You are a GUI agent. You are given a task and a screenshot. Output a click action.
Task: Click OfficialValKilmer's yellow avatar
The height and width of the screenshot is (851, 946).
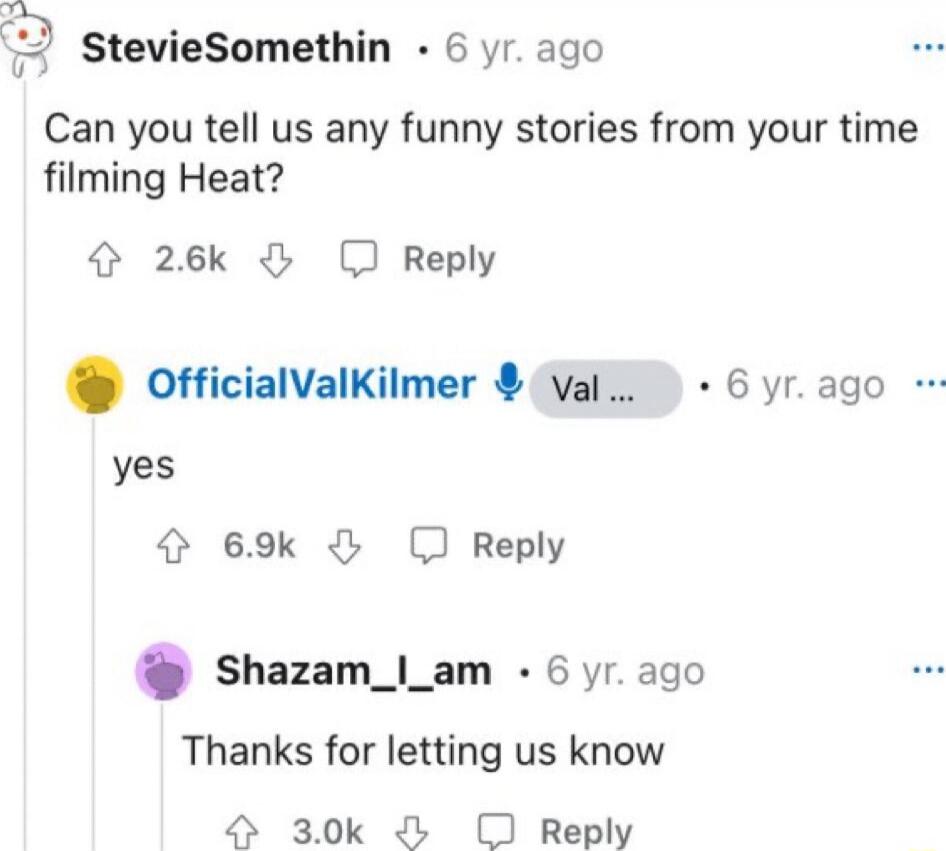click(91, 387)
